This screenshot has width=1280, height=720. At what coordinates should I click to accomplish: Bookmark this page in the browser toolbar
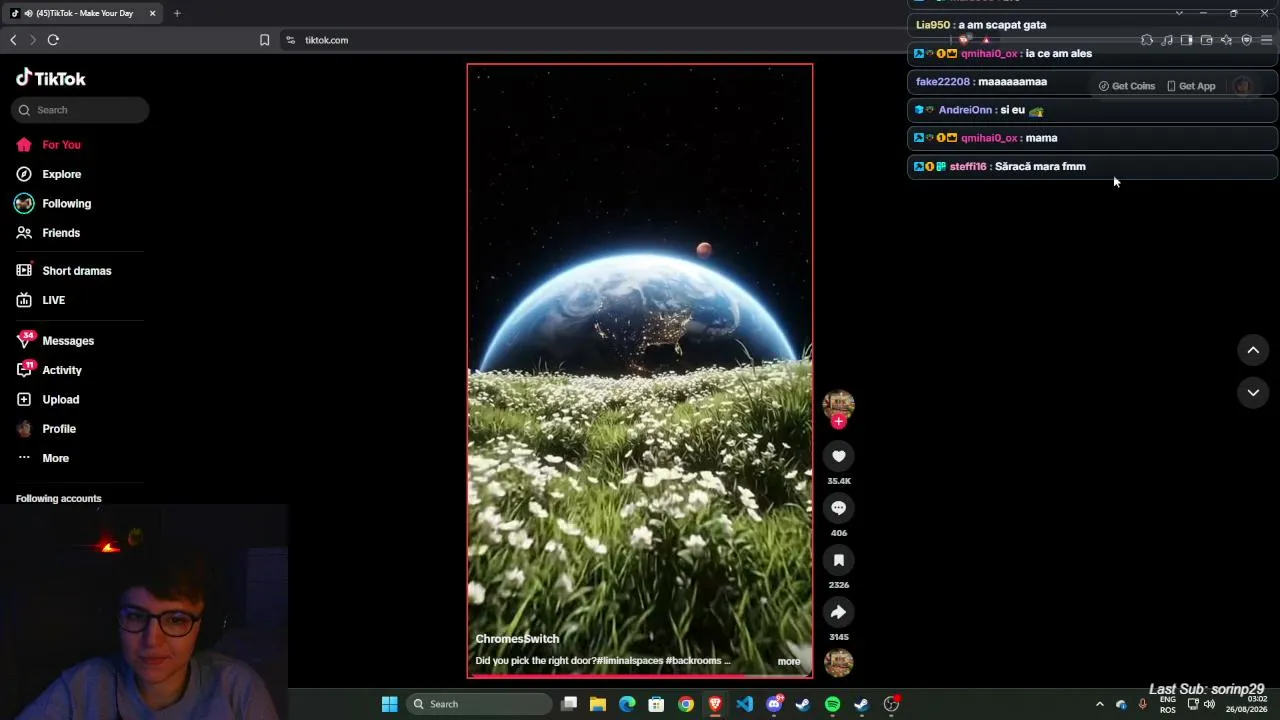[264, 40]
